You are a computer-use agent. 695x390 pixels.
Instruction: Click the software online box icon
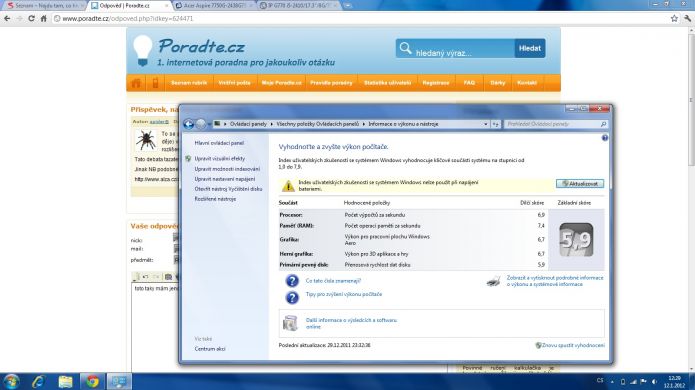tap(290, 323)
